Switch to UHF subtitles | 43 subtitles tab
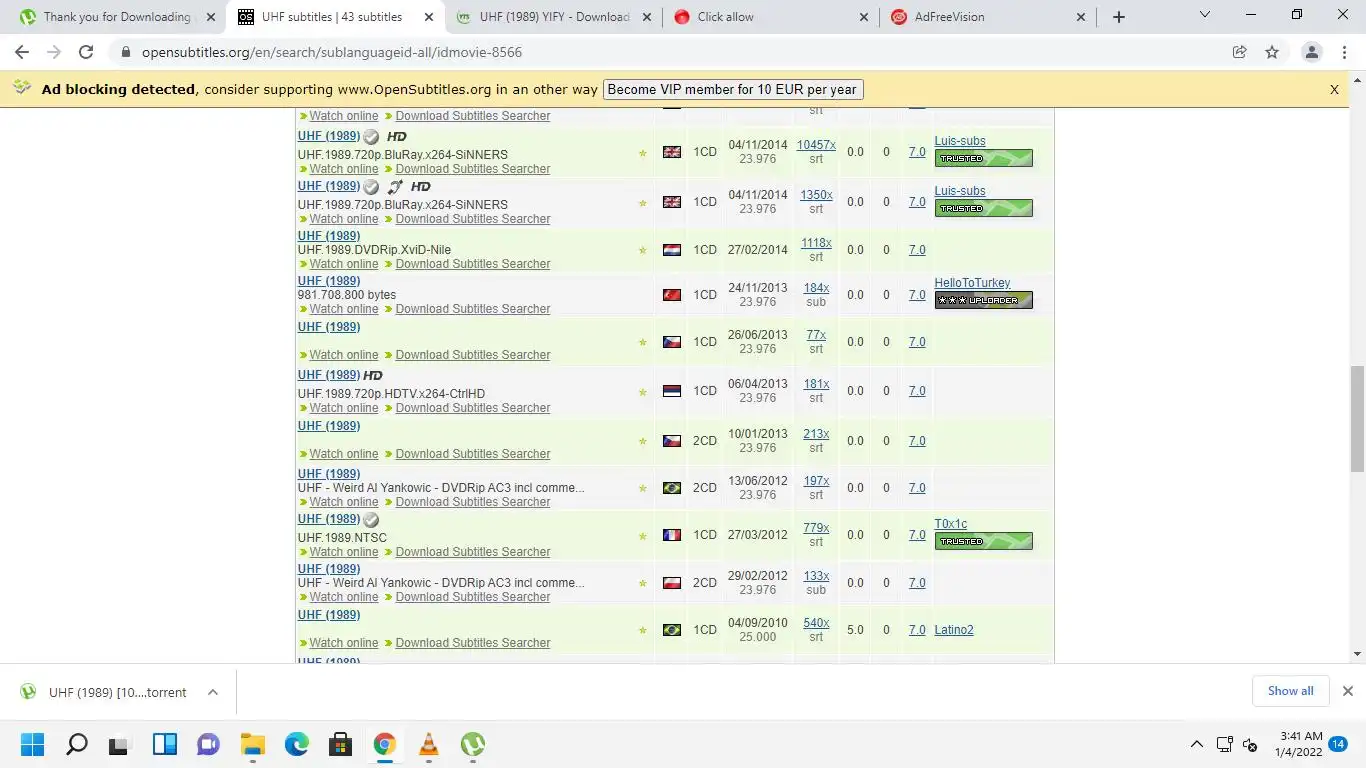This screenshot has height=768, width=1366. coord(336,17)
